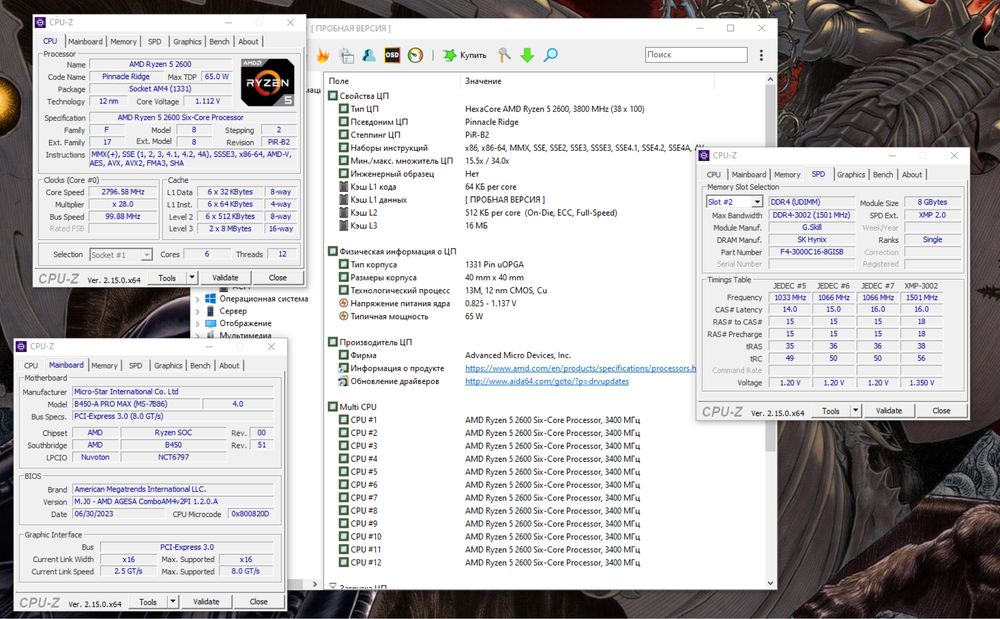Screen dimensions: 1000x619
Task: Click the icon beside Типичная мощность
Action: coord(343,316)
